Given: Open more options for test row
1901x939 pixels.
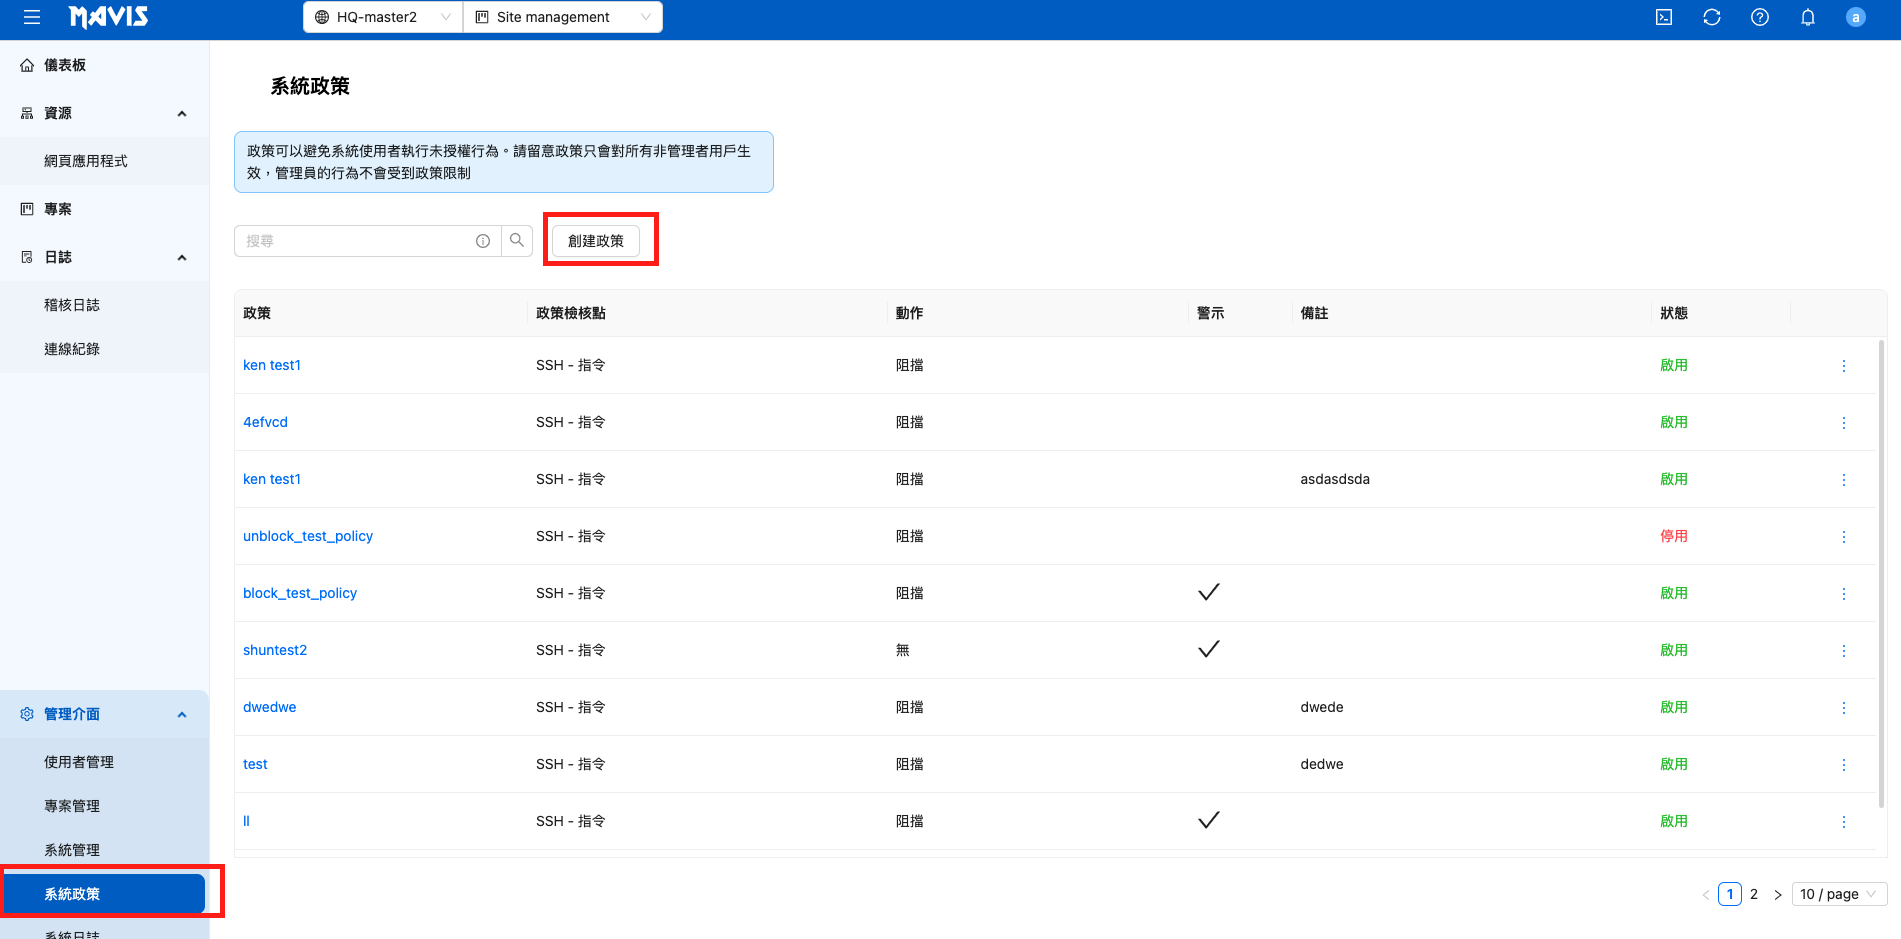Looking at the screenshot, I should tap(1844, 765).
